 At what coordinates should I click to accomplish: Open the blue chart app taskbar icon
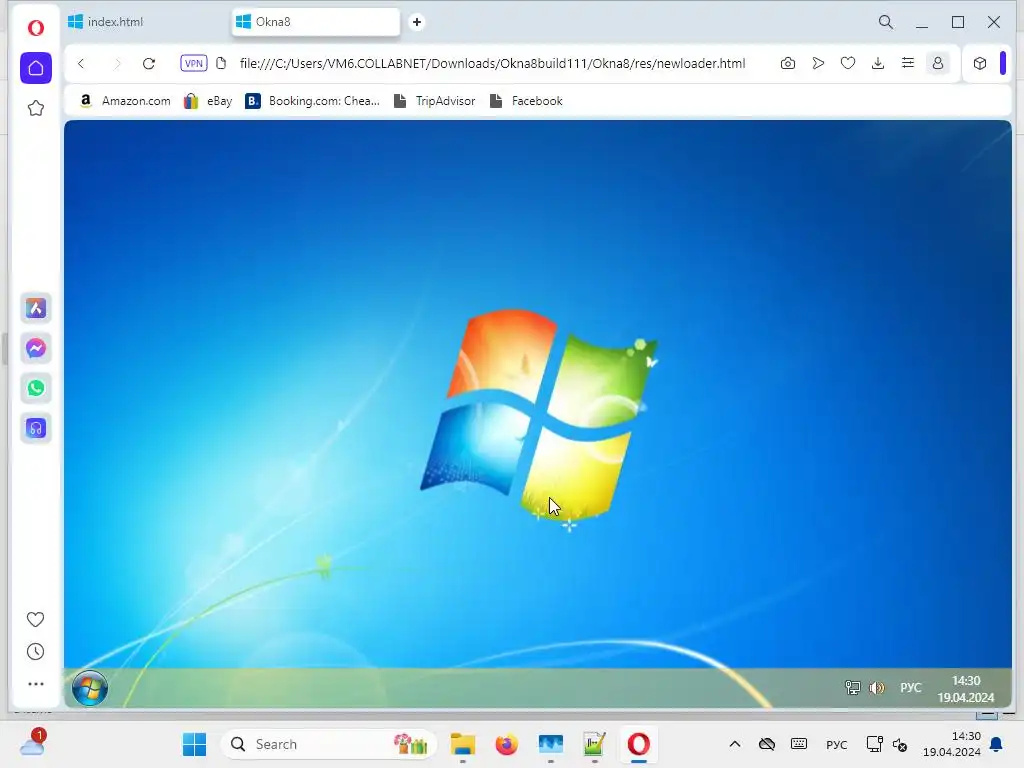pyautogui.click(x=551, y=744)
